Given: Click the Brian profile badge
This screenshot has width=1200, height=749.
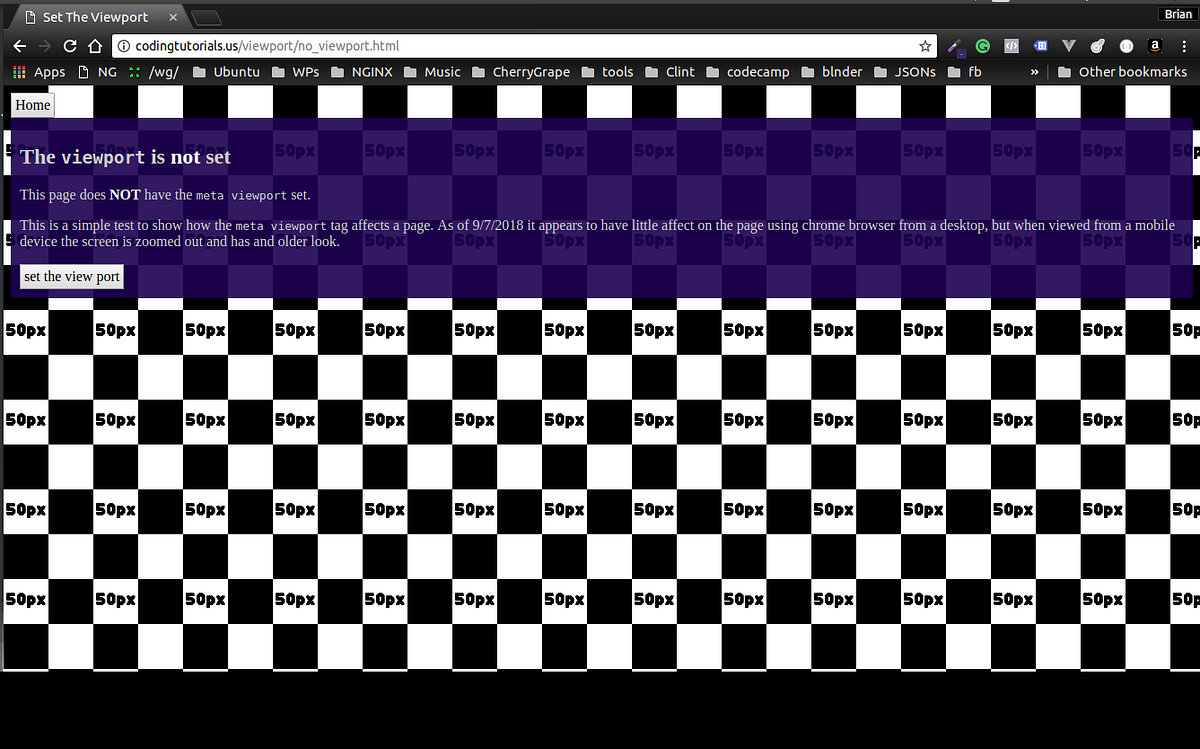Looking at the screenshot, I should tap(1178, 13).
